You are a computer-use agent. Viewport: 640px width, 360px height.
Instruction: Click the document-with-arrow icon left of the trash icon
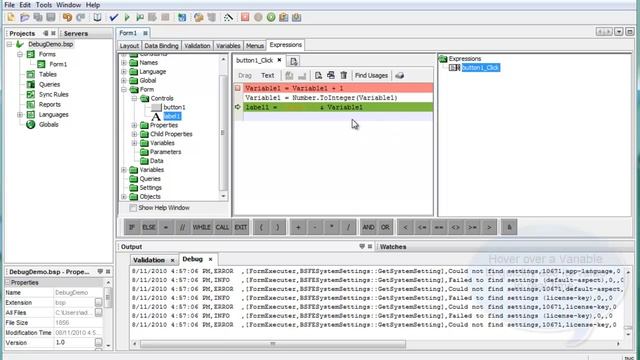coord(318,75)
